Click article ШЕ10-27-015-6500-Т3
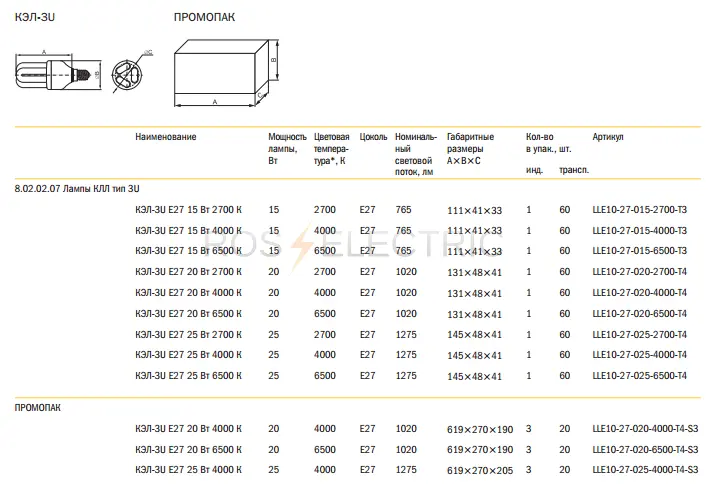The height and width of the screenshot is (496, 709). click(x=639, y=251)
